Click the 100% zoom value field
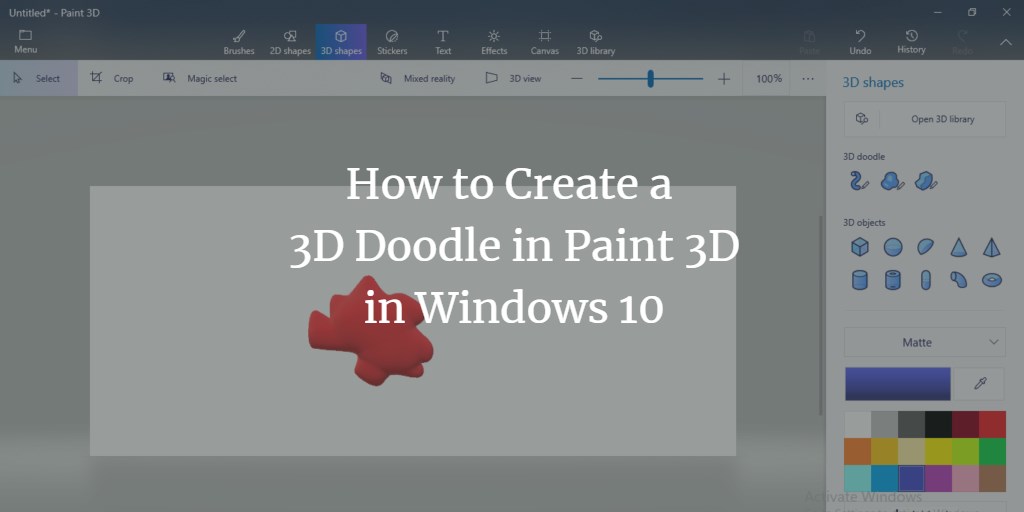The width and height of the screenshot is (1024, 512). [x=769, y=78]
